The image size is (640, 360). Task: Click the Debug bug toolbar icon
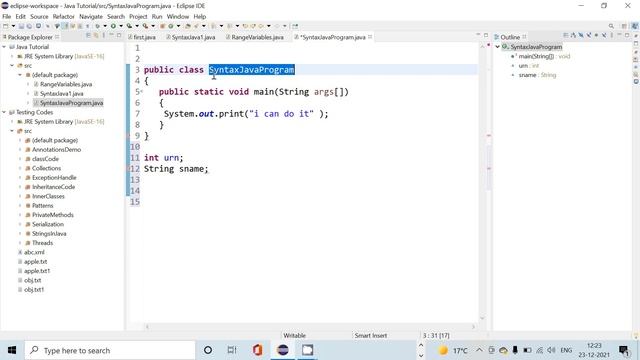point(98,26)
